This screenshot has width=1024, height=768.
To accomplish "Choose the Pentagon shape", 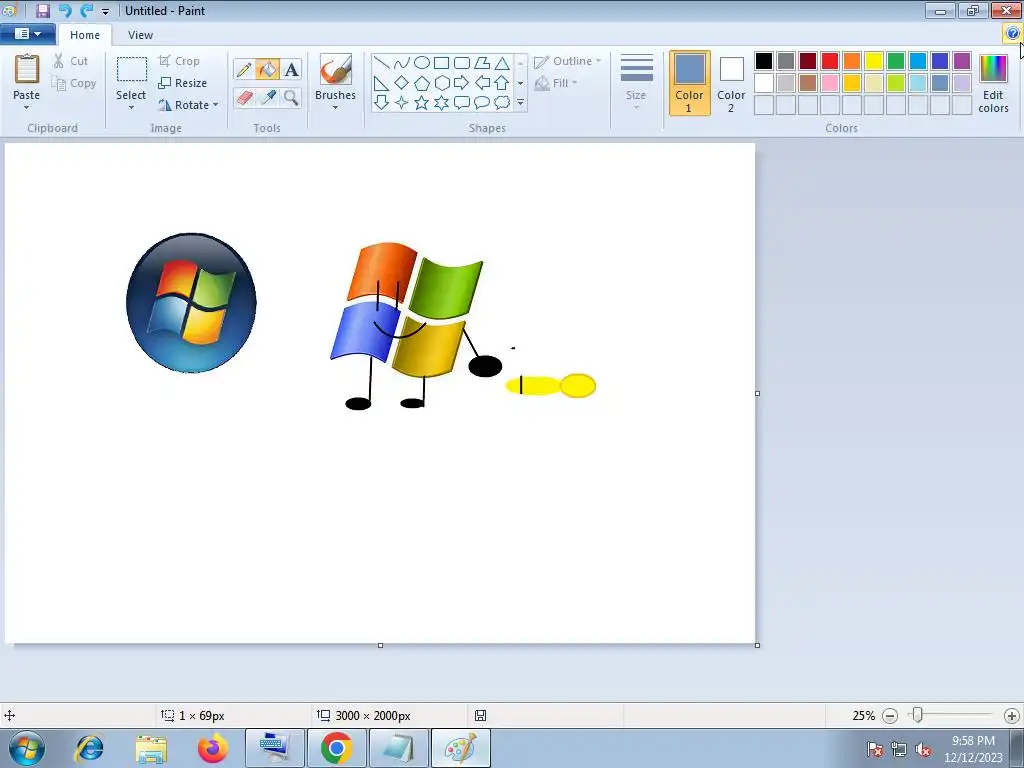I will point(422,83).
